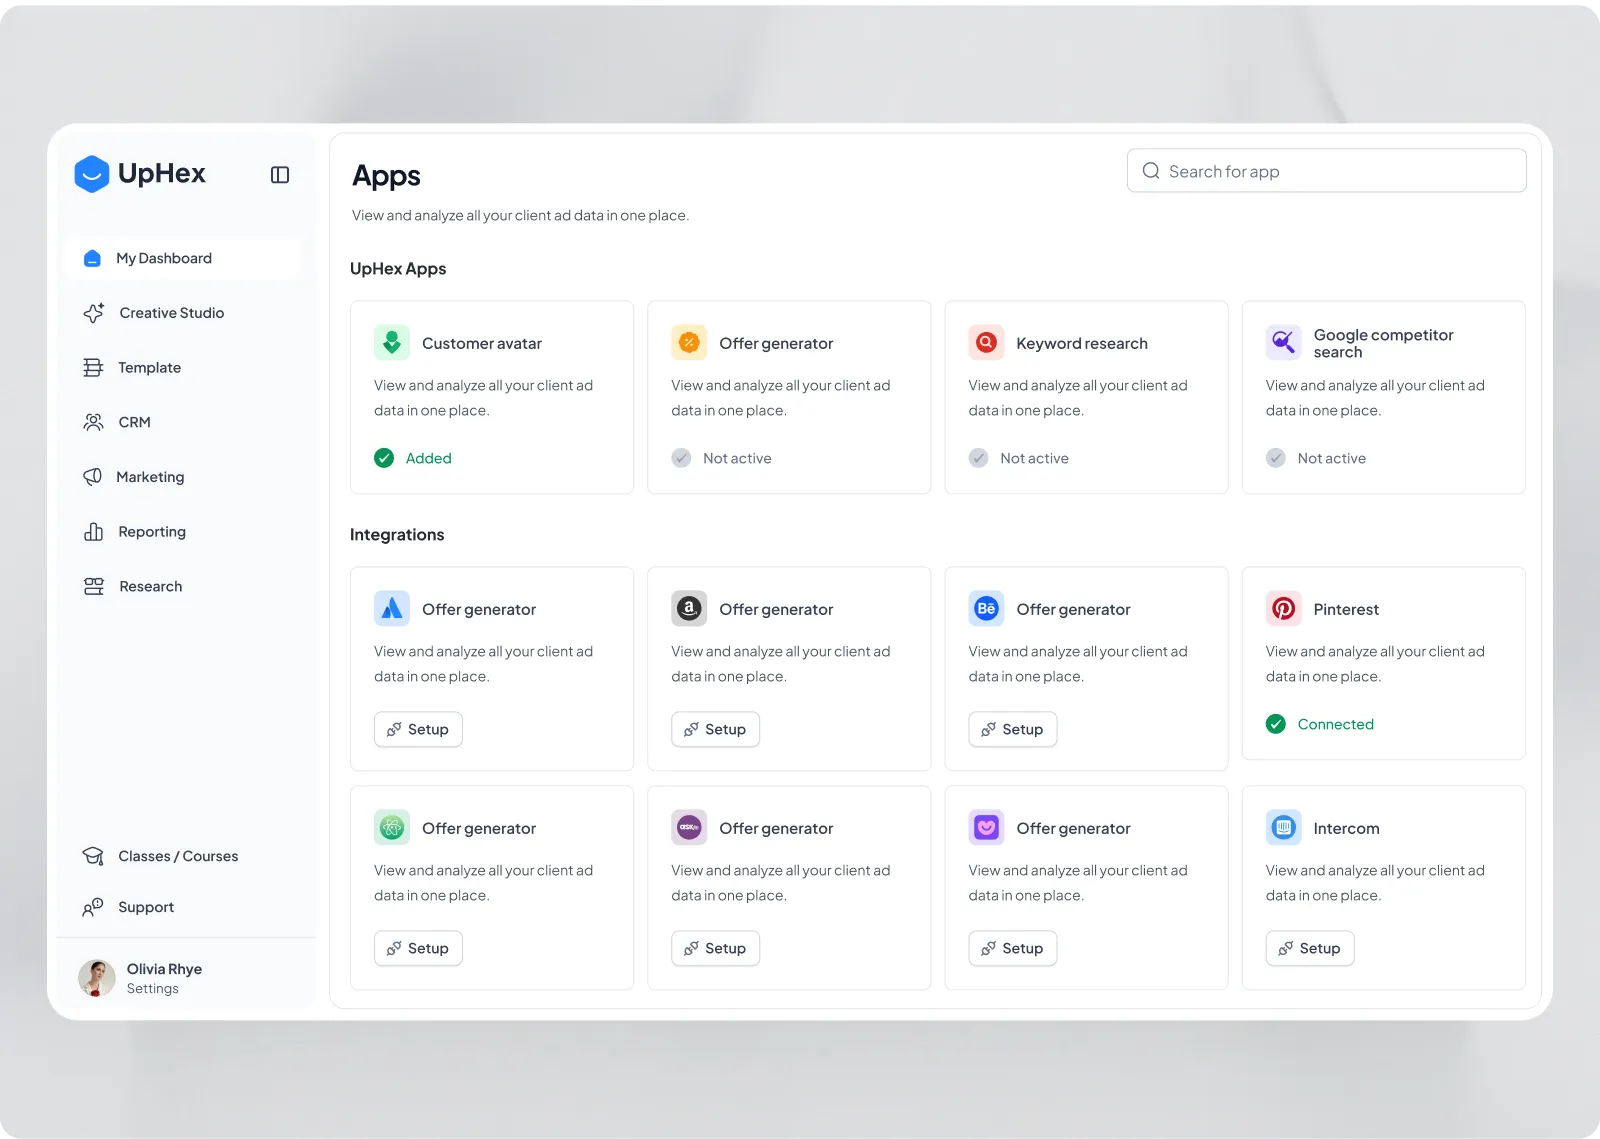Viewport: 1600px width, 1139px height.
Task: Click the Added status on Customer avatar
Action: [x=413, y=458]
